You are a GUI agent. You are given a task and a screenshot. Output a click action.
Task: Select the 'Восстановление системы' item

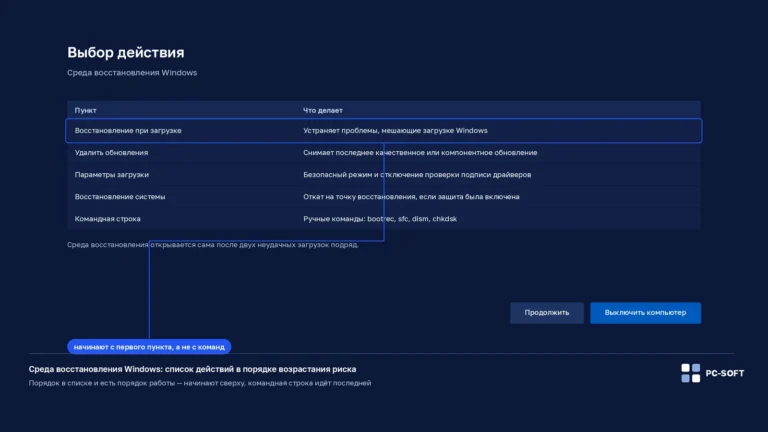[x=384, y=197]
